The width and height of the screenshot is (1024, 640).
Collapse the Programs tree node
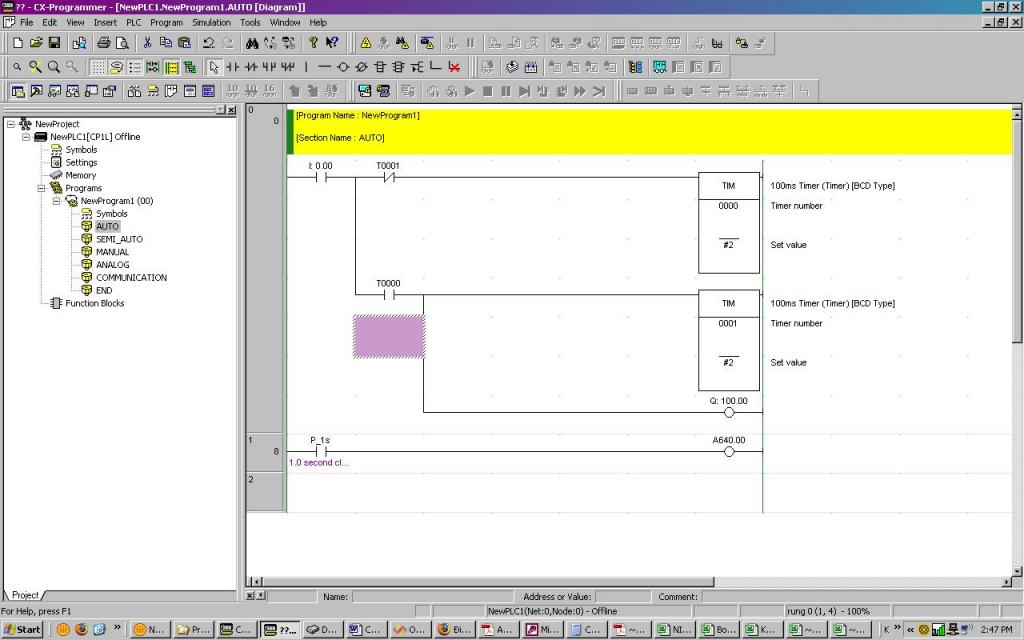tap(42, 188)
